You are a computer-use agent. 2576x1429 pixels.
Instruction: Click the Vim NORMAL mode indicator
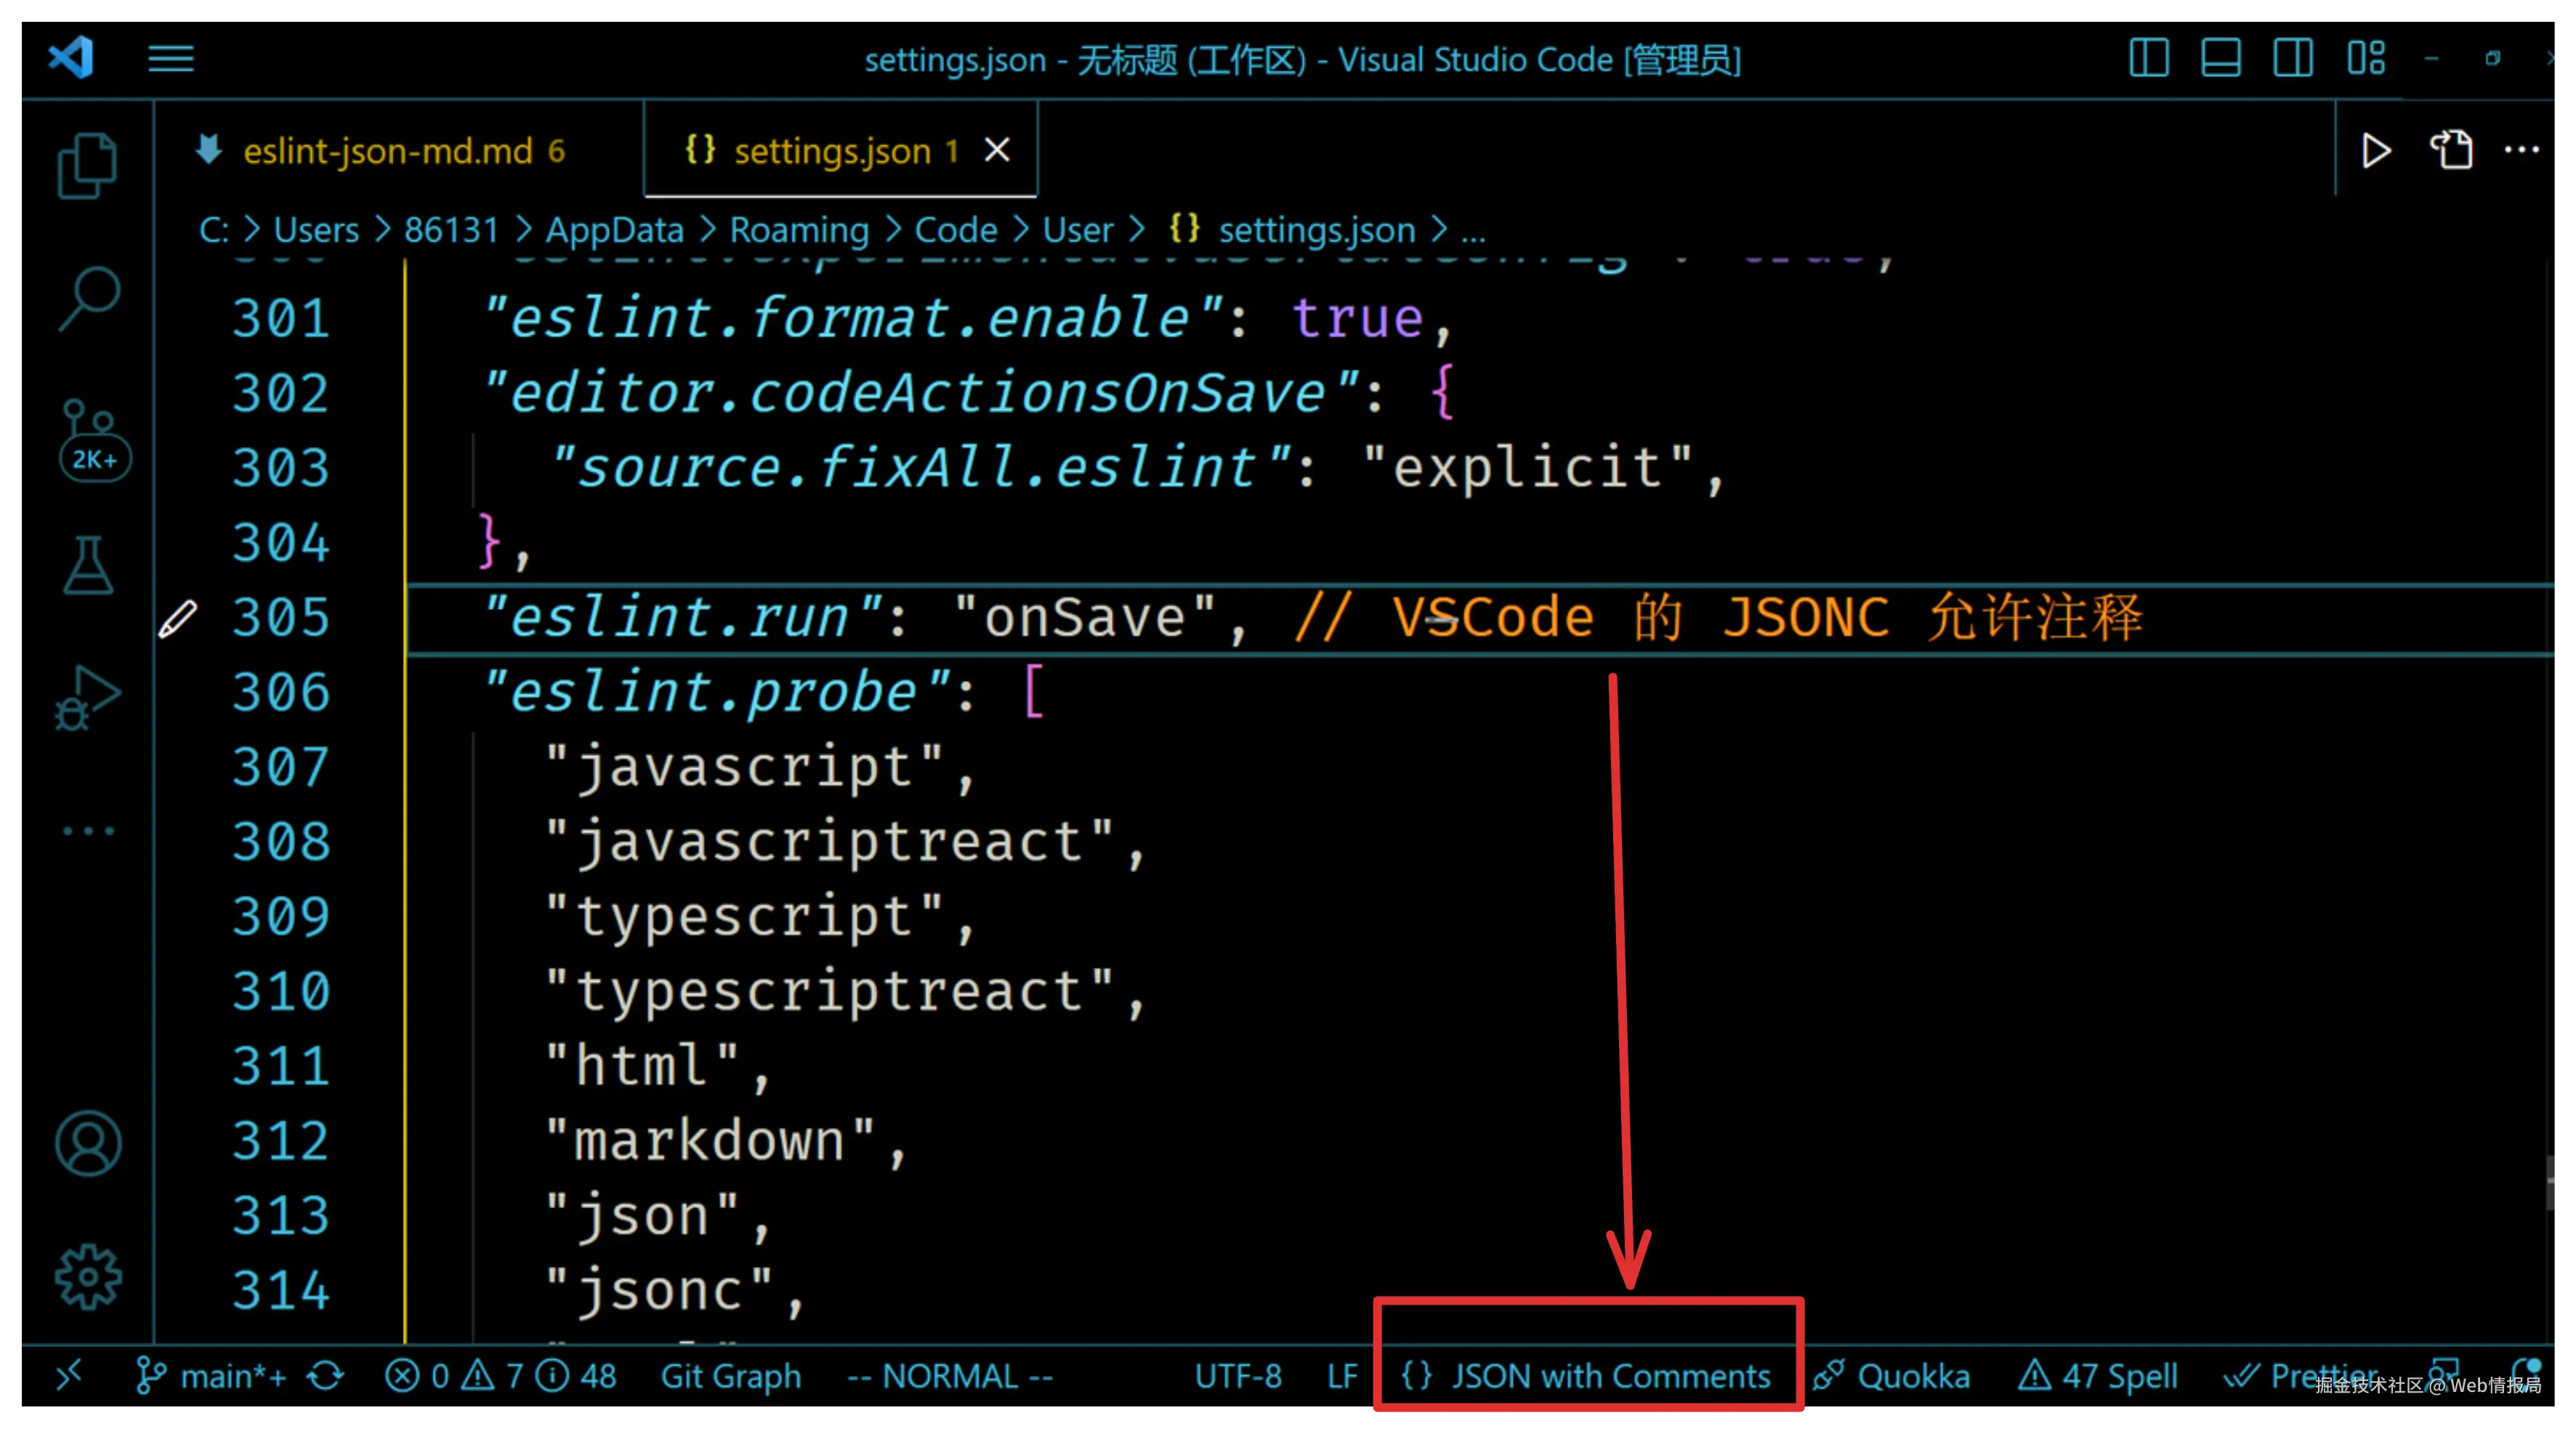coord(948,1376)
